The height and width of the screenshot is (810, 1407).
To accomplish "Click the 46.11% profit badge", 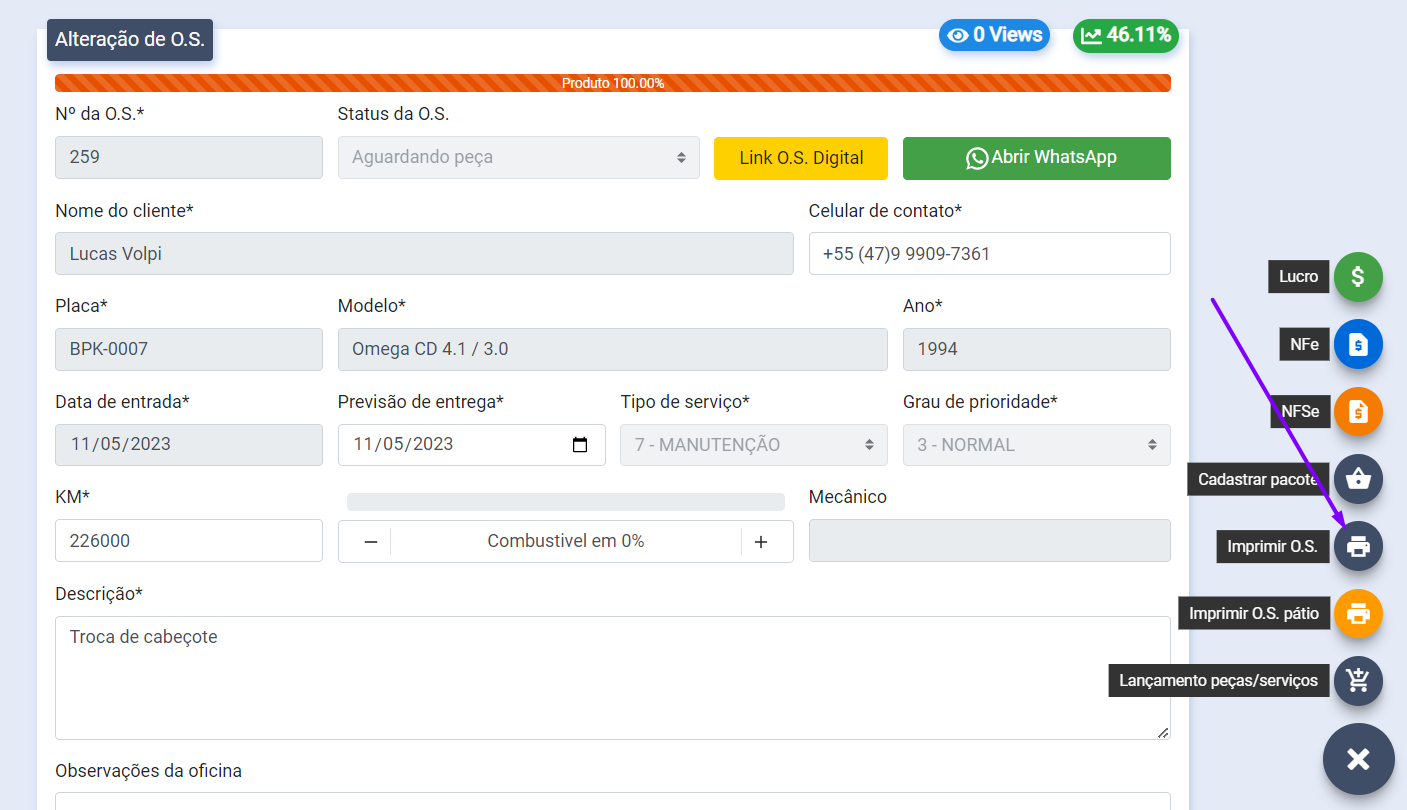I will (x=1126, y=35).
